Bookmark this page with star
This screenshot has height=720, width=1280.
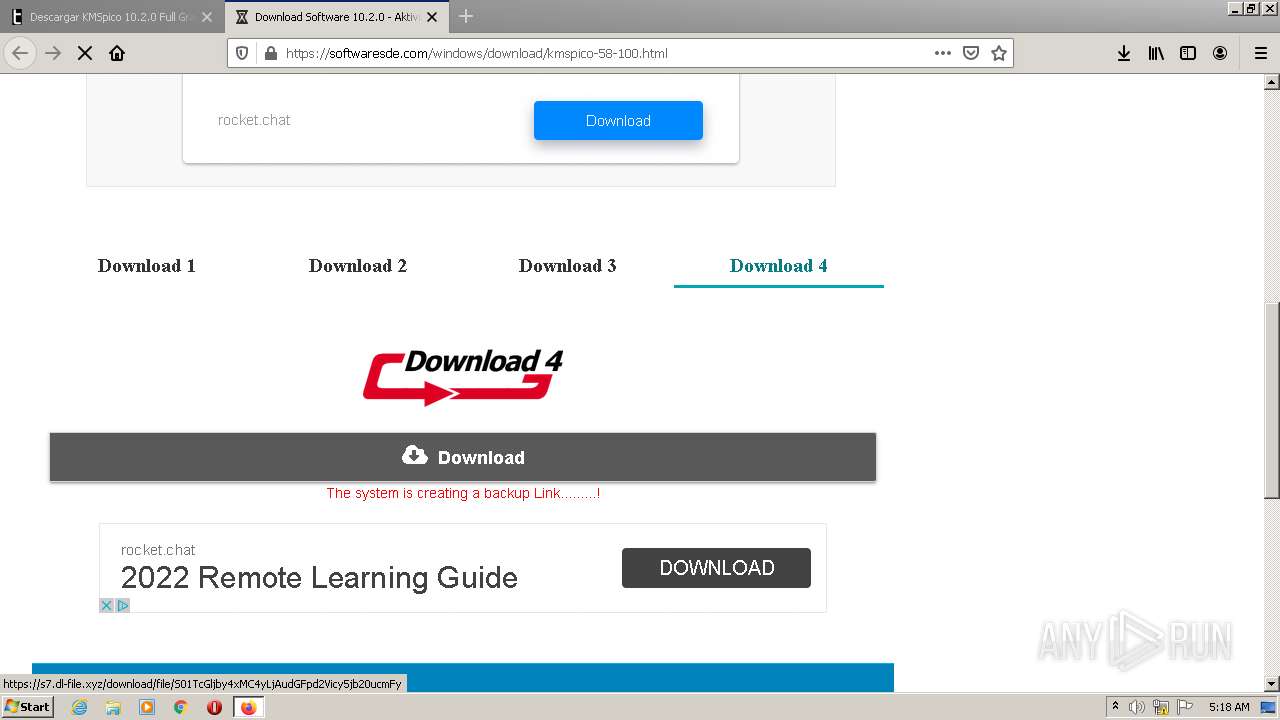coord(999,53)
